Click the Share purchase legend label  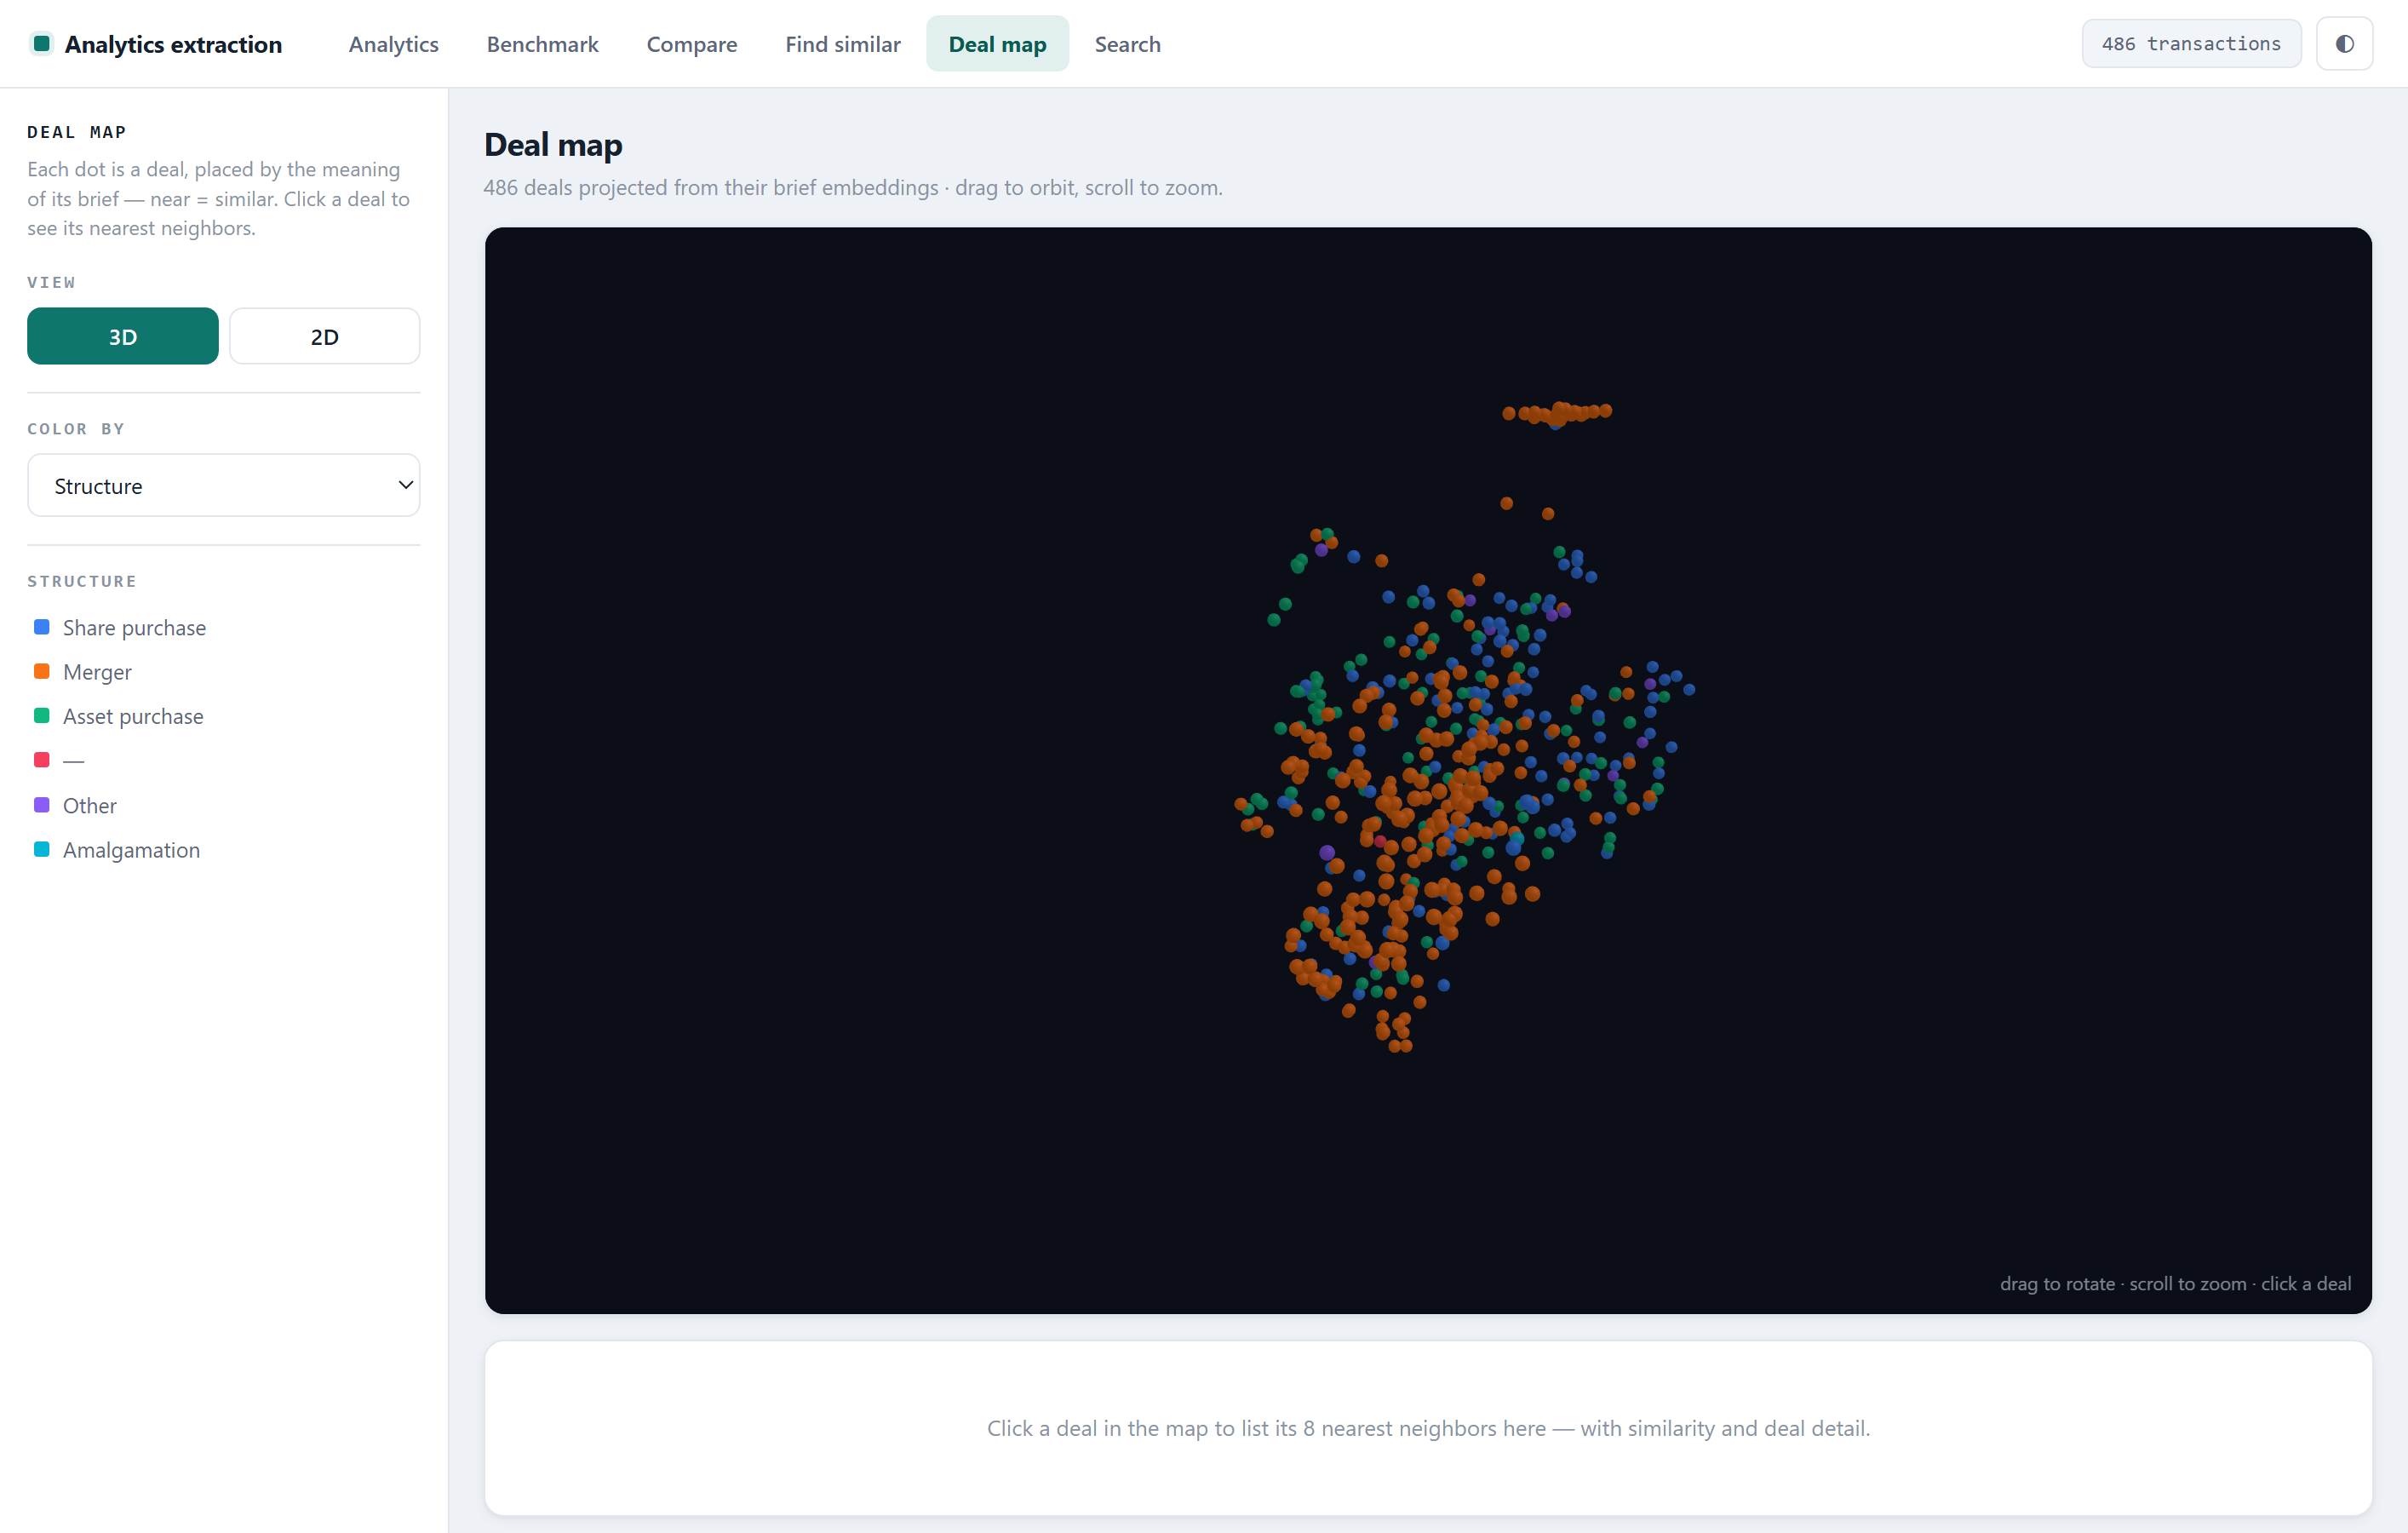[135, 628]
